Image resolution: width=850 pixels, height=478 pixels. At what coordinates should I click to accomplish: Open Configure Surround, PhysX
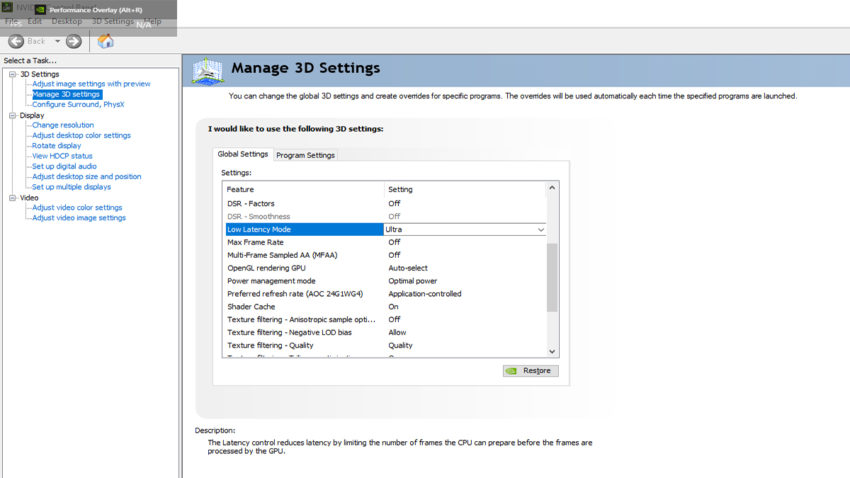[78, 105]
